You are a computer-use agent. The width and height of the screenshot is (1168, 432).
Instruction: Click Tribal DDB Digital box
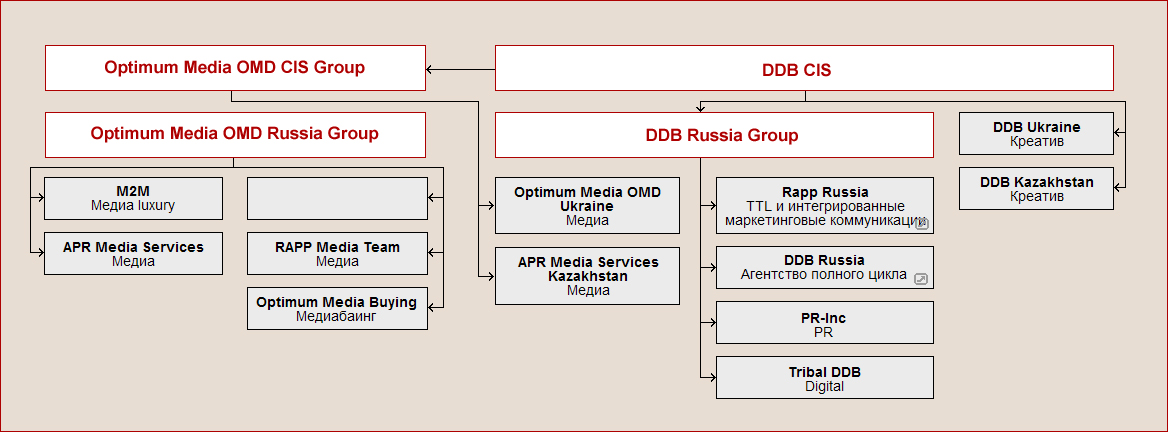click(x=825, y=378)
